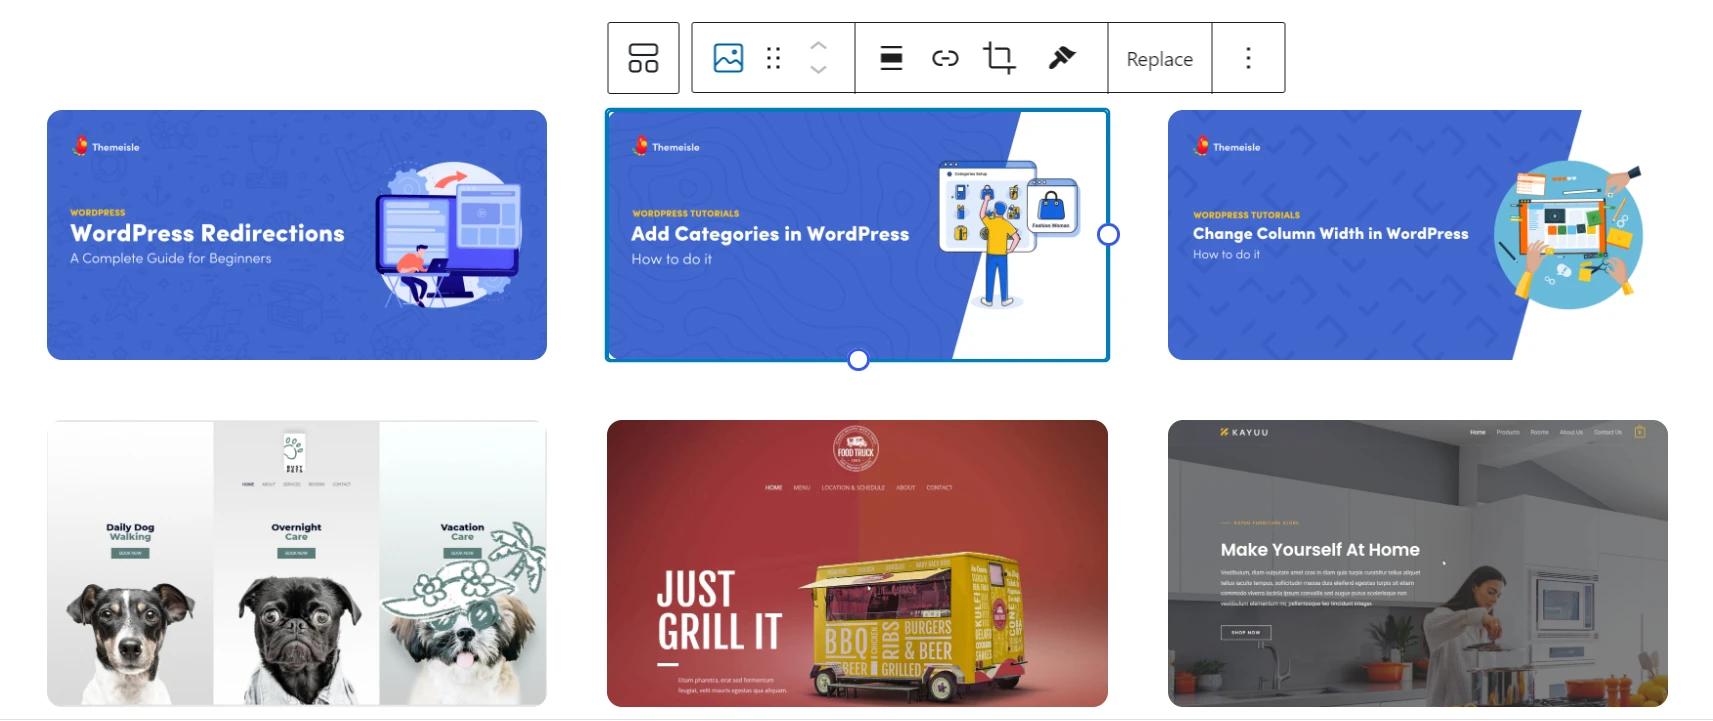
Task: Select the Just Grill It thumbnail
Action: [x=857, y=563]
